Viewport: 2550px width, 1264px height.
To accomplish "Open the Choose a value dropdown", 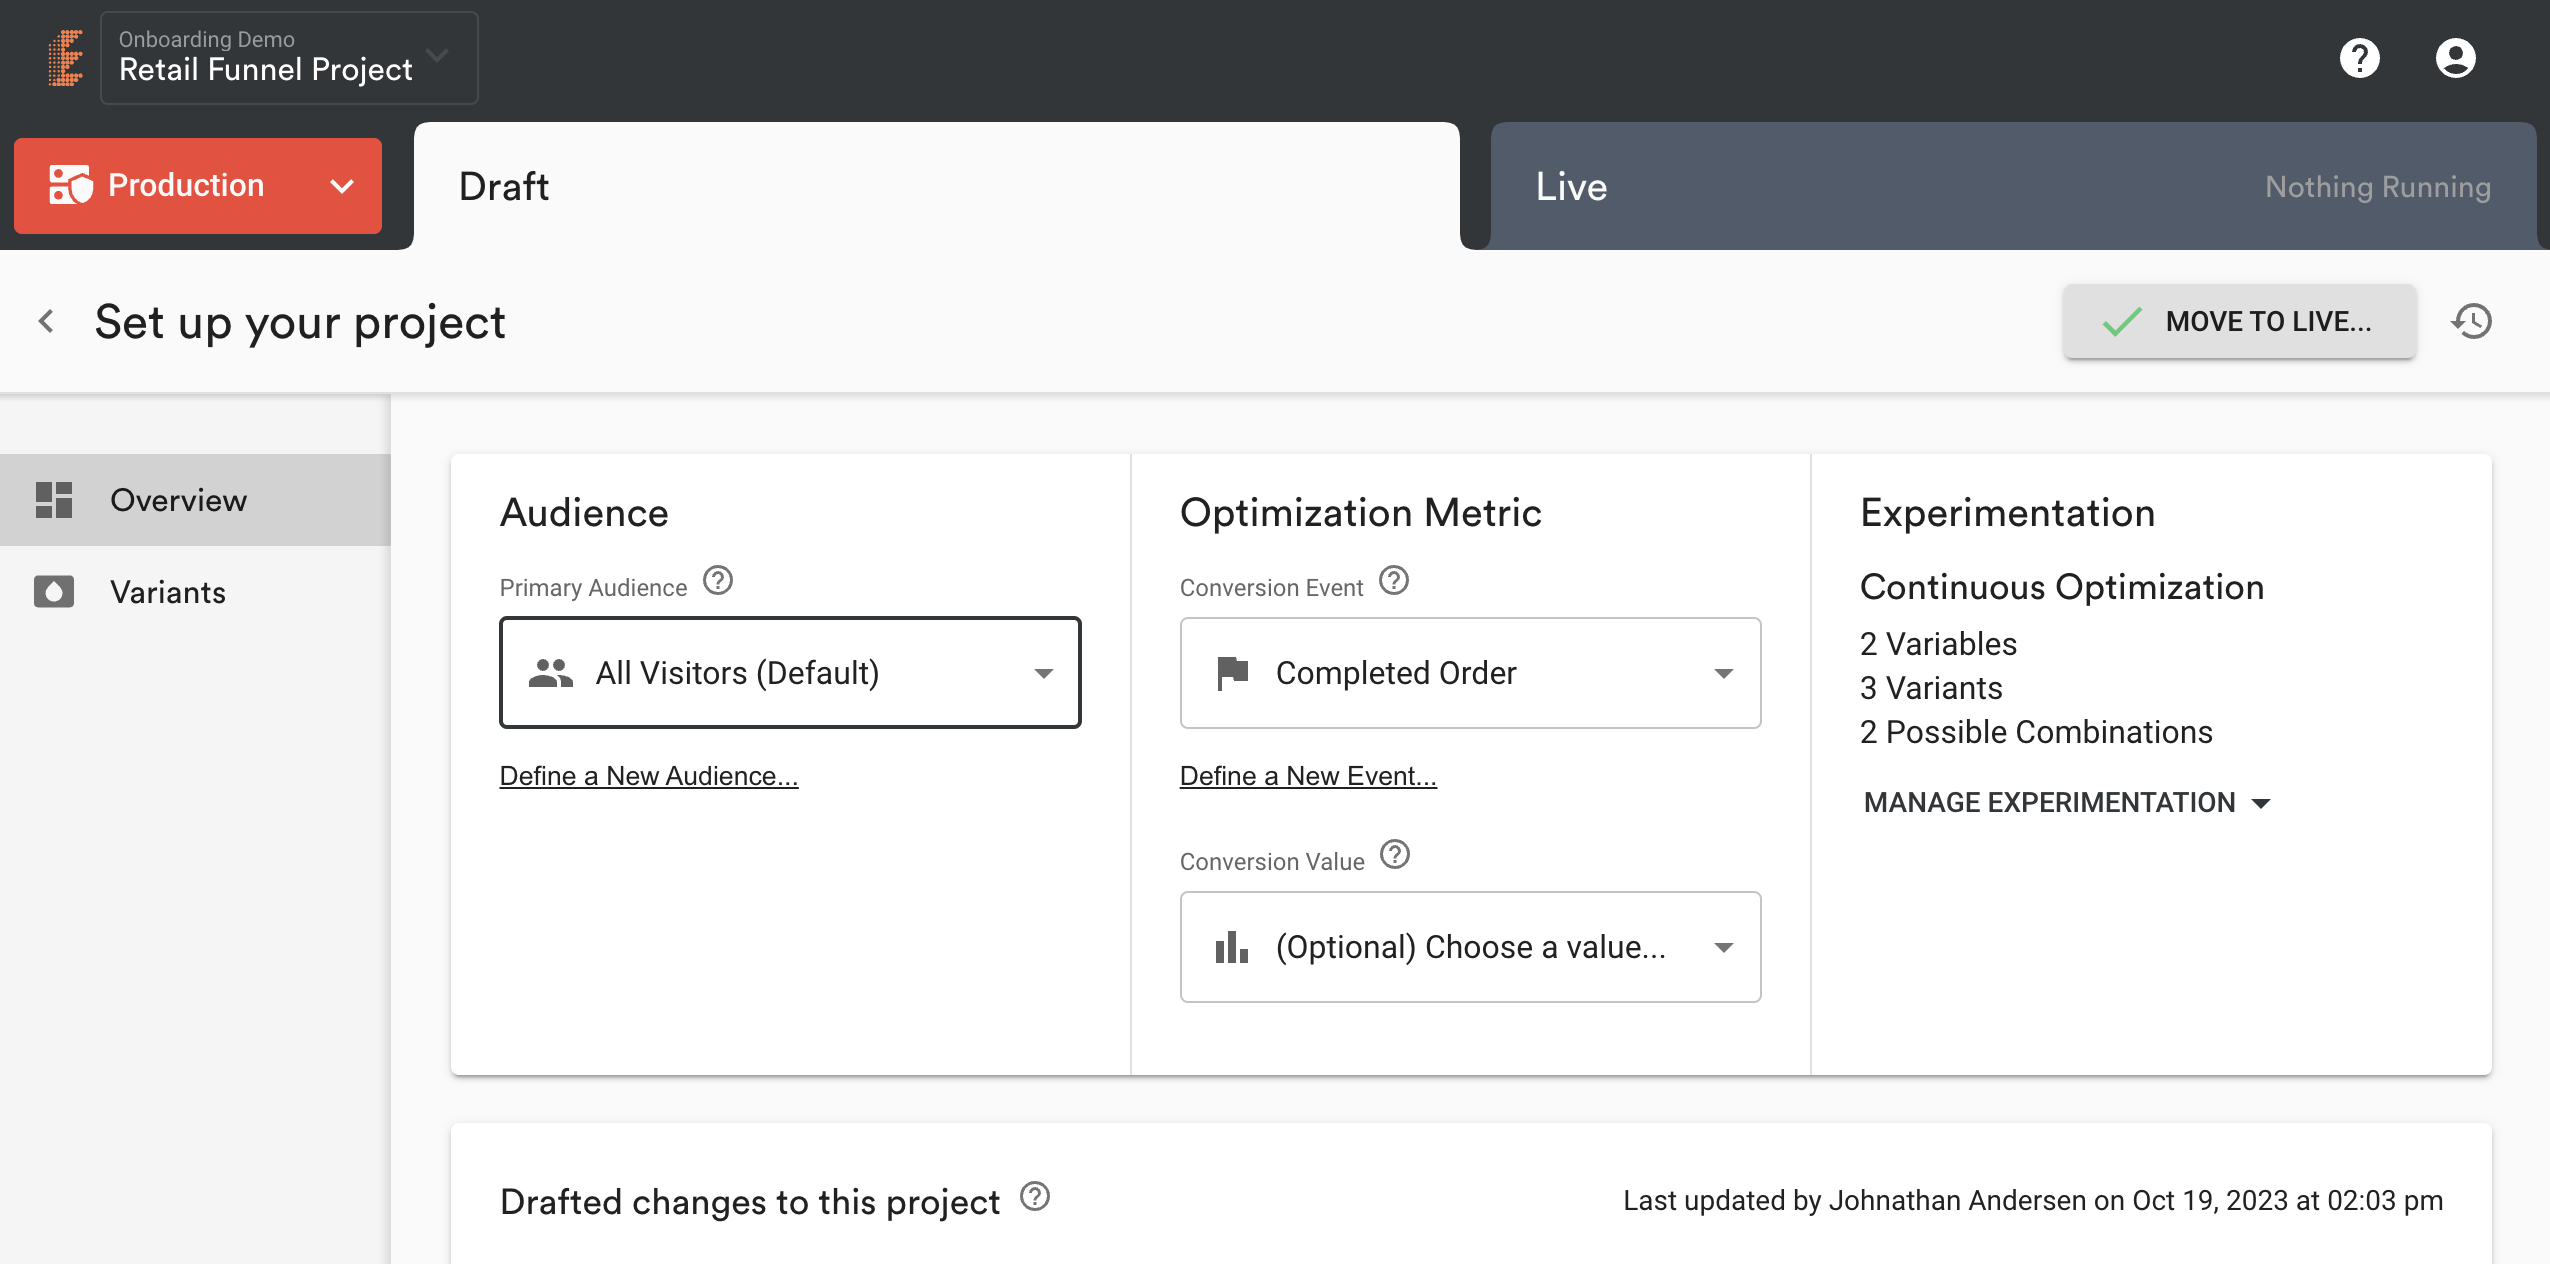I will 1470,947.
